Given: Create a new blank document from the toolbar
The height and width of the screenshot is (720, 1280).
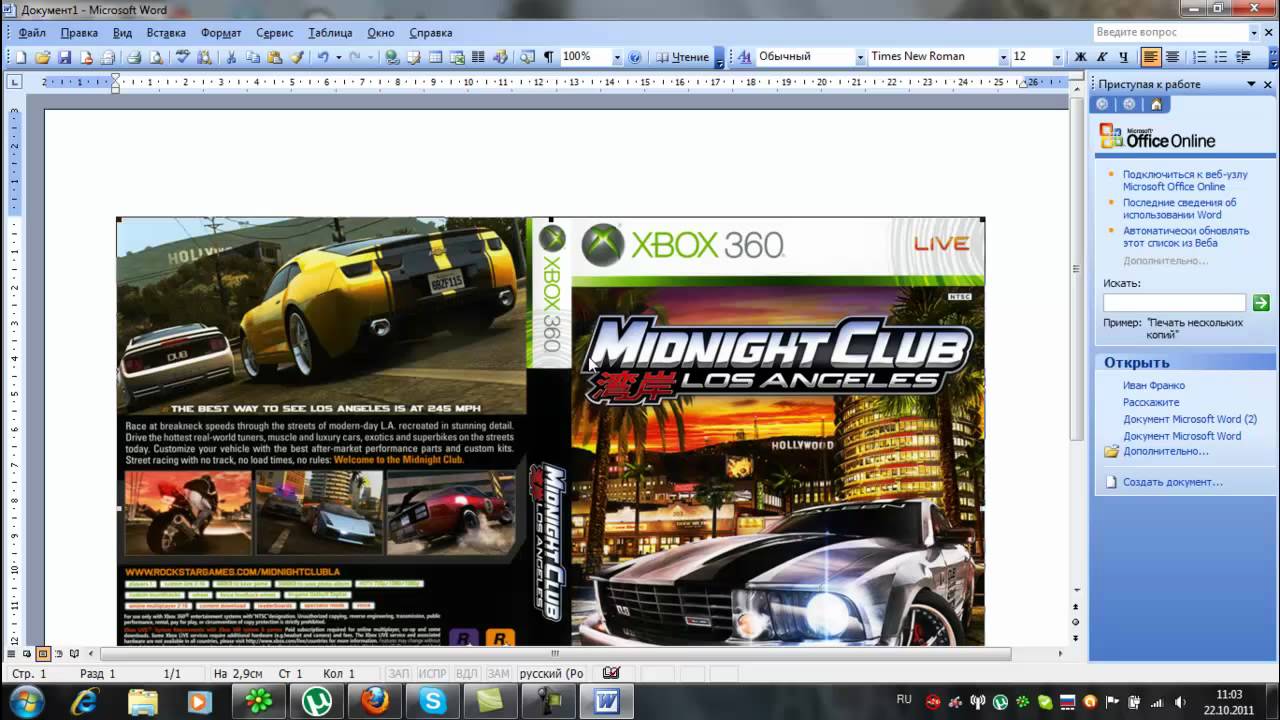Looking at the screenshot, I should coord(21,57).
